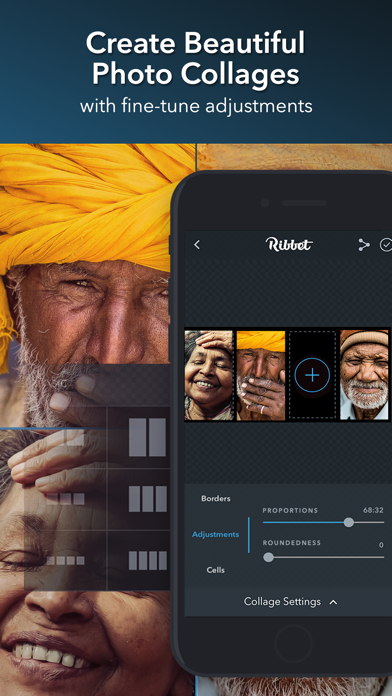
Task: Select the two-column layout icon
Action: click(147, 437)
